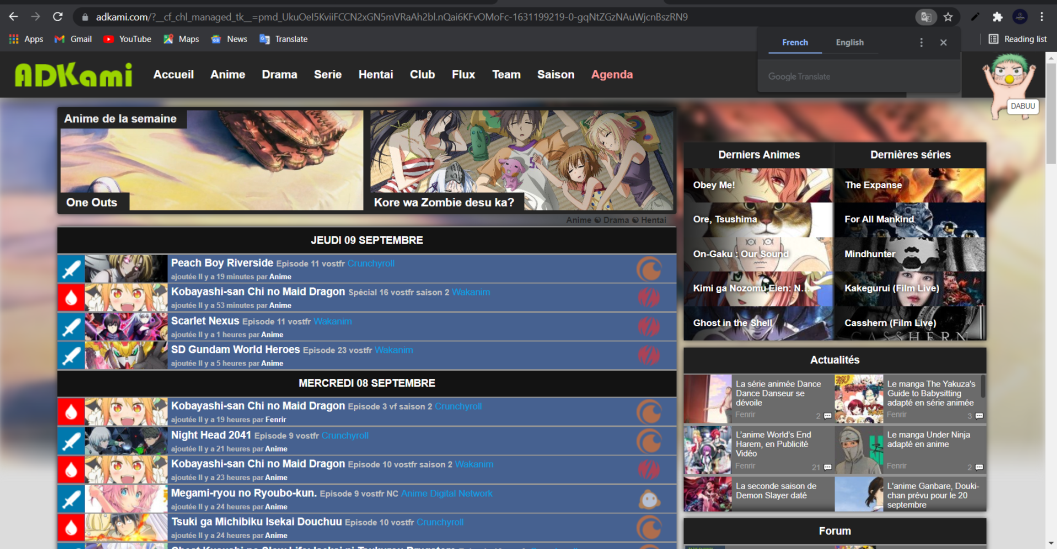This screenshot has height=549, width=1057.
Task: Open the Anime menu
Action: tap(228, 75)
